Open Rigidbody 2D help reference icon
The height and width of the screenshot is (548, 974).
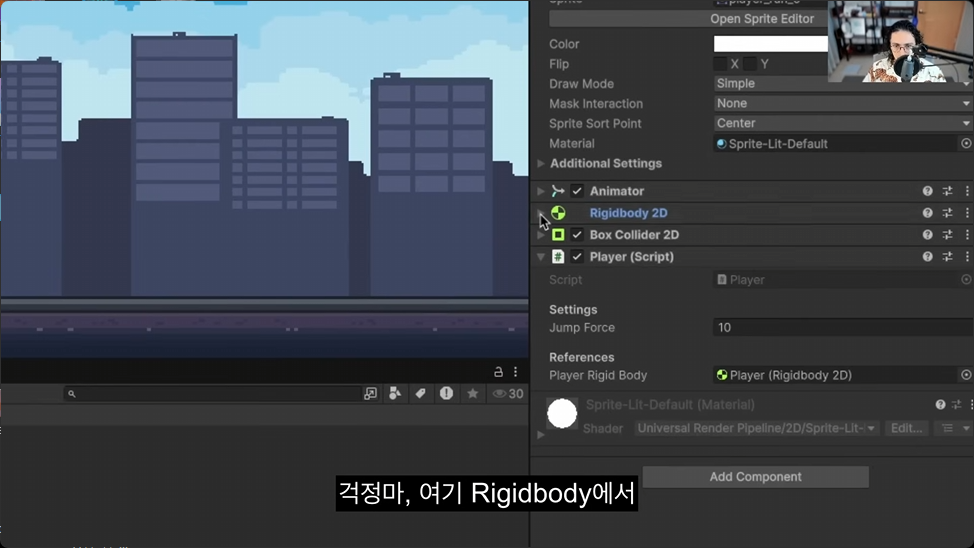[927, 213]
